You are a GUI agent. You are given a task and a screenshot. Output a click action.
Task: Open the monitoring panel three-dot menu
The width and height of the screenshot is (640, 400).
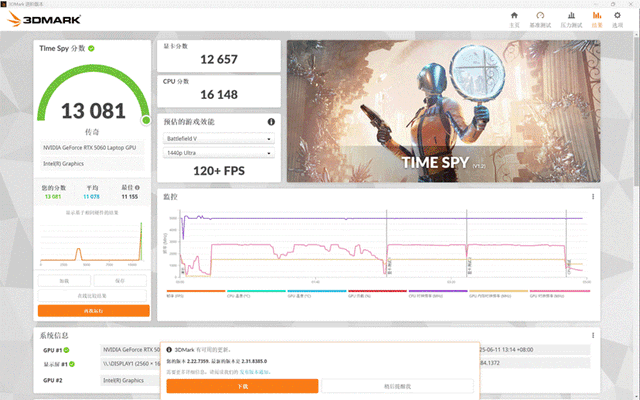[593, 197]
